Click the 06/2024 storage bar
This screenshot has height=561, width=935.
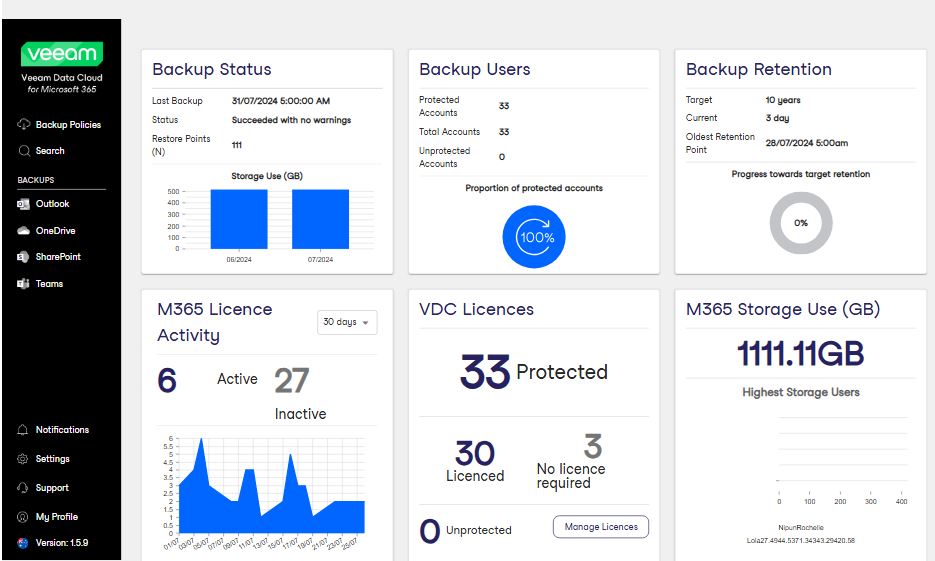coord(239,219)
